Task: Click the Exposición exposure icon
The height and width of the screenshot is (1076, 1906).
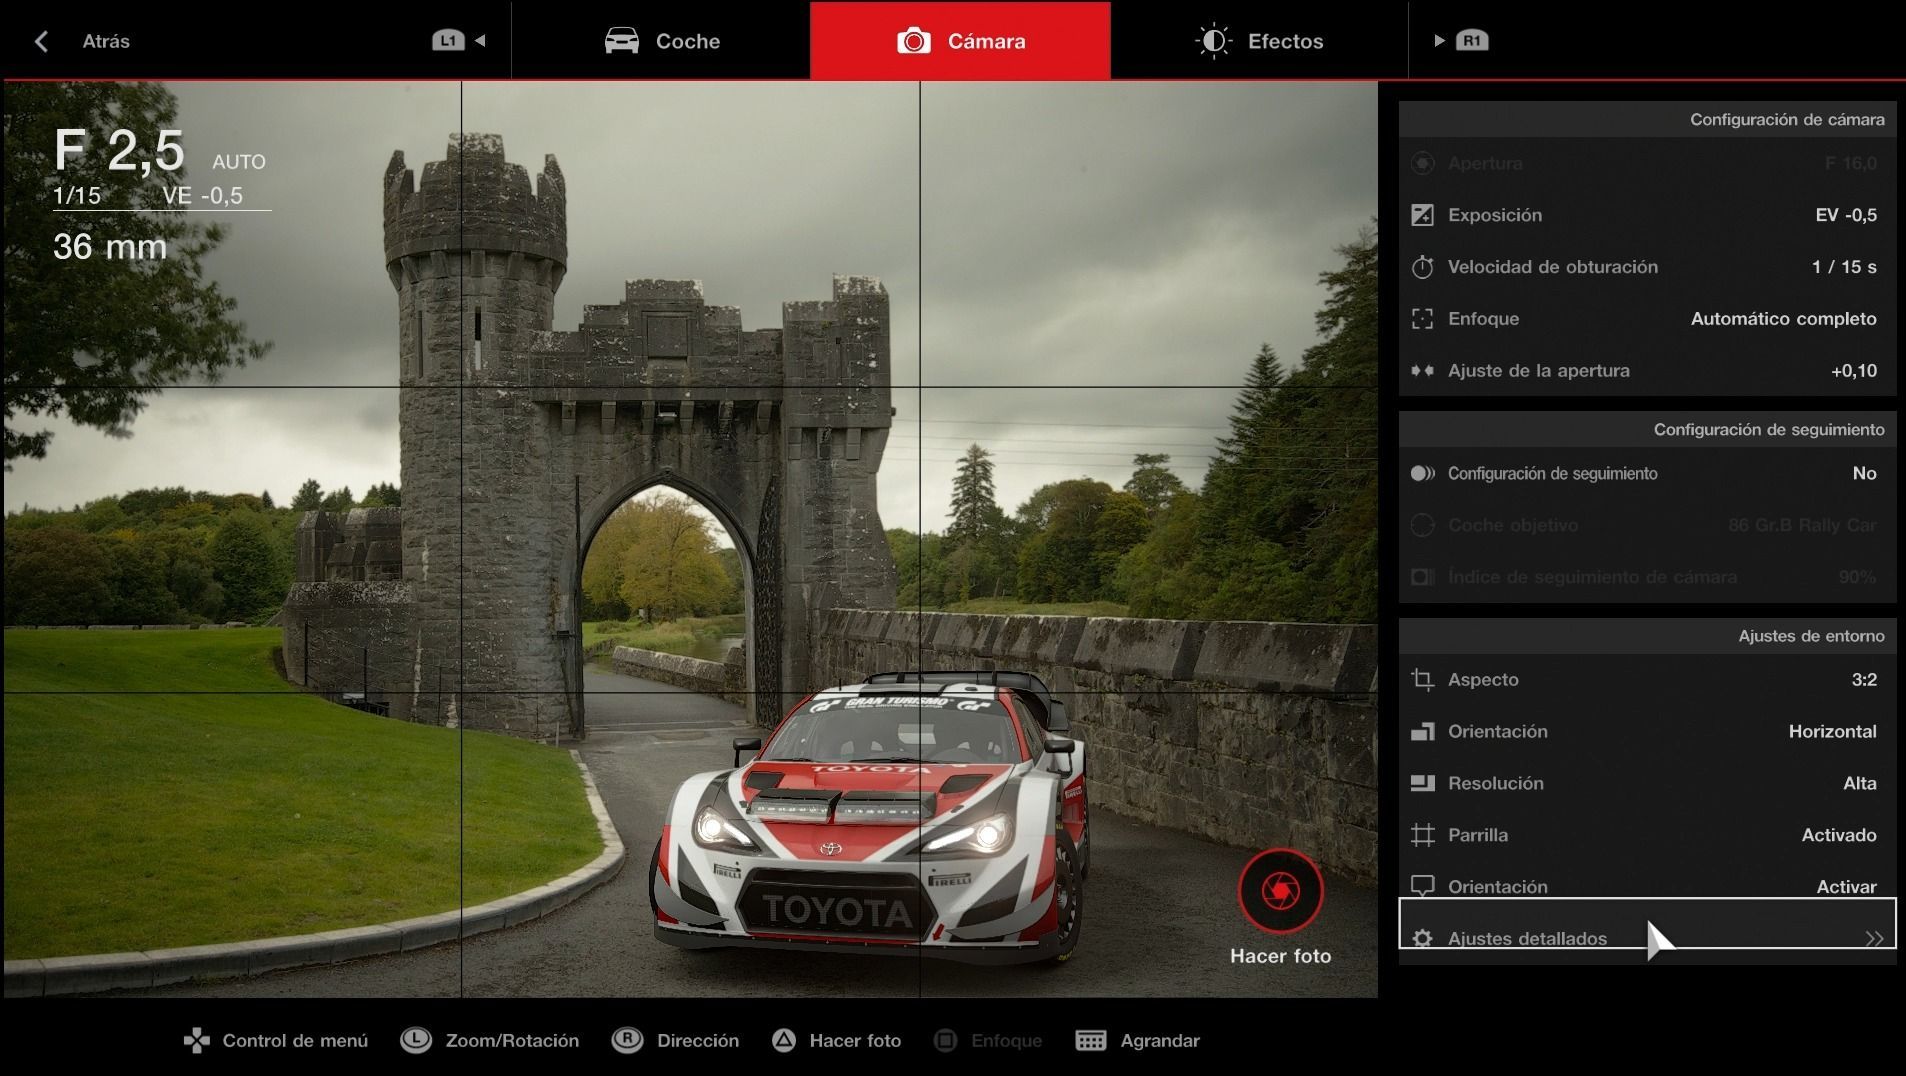Action: pos(1422,215)
